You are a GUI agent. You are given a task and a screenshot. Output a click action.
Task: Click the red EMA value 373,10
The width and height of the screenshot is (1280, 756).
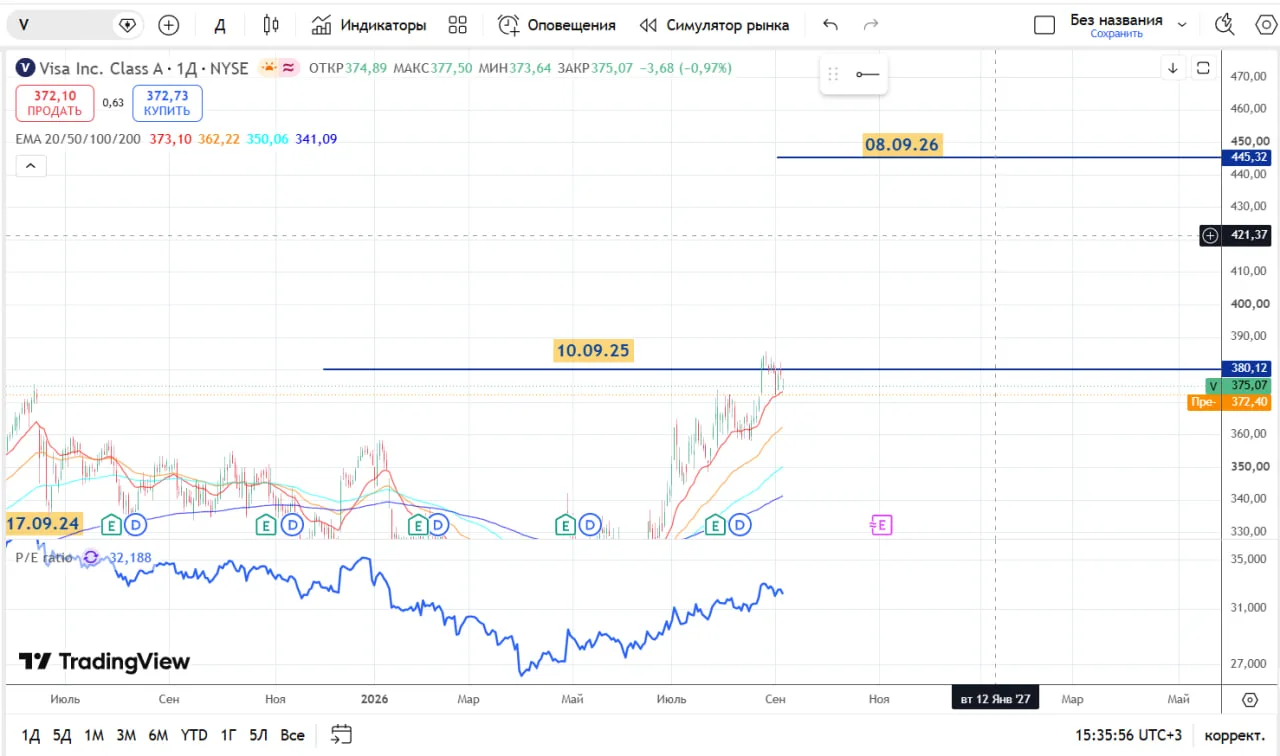tap(170, 139)
